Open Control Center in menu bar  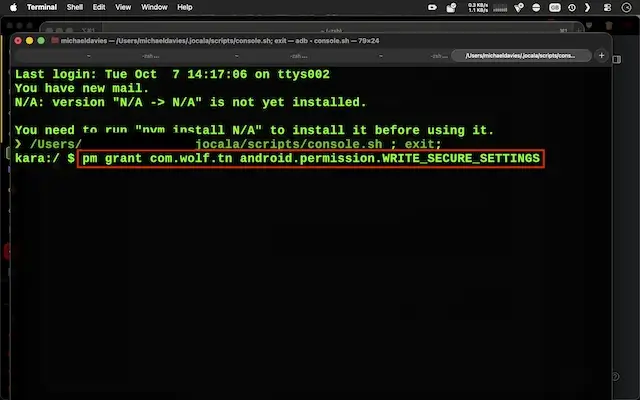(x=608, y=7)
